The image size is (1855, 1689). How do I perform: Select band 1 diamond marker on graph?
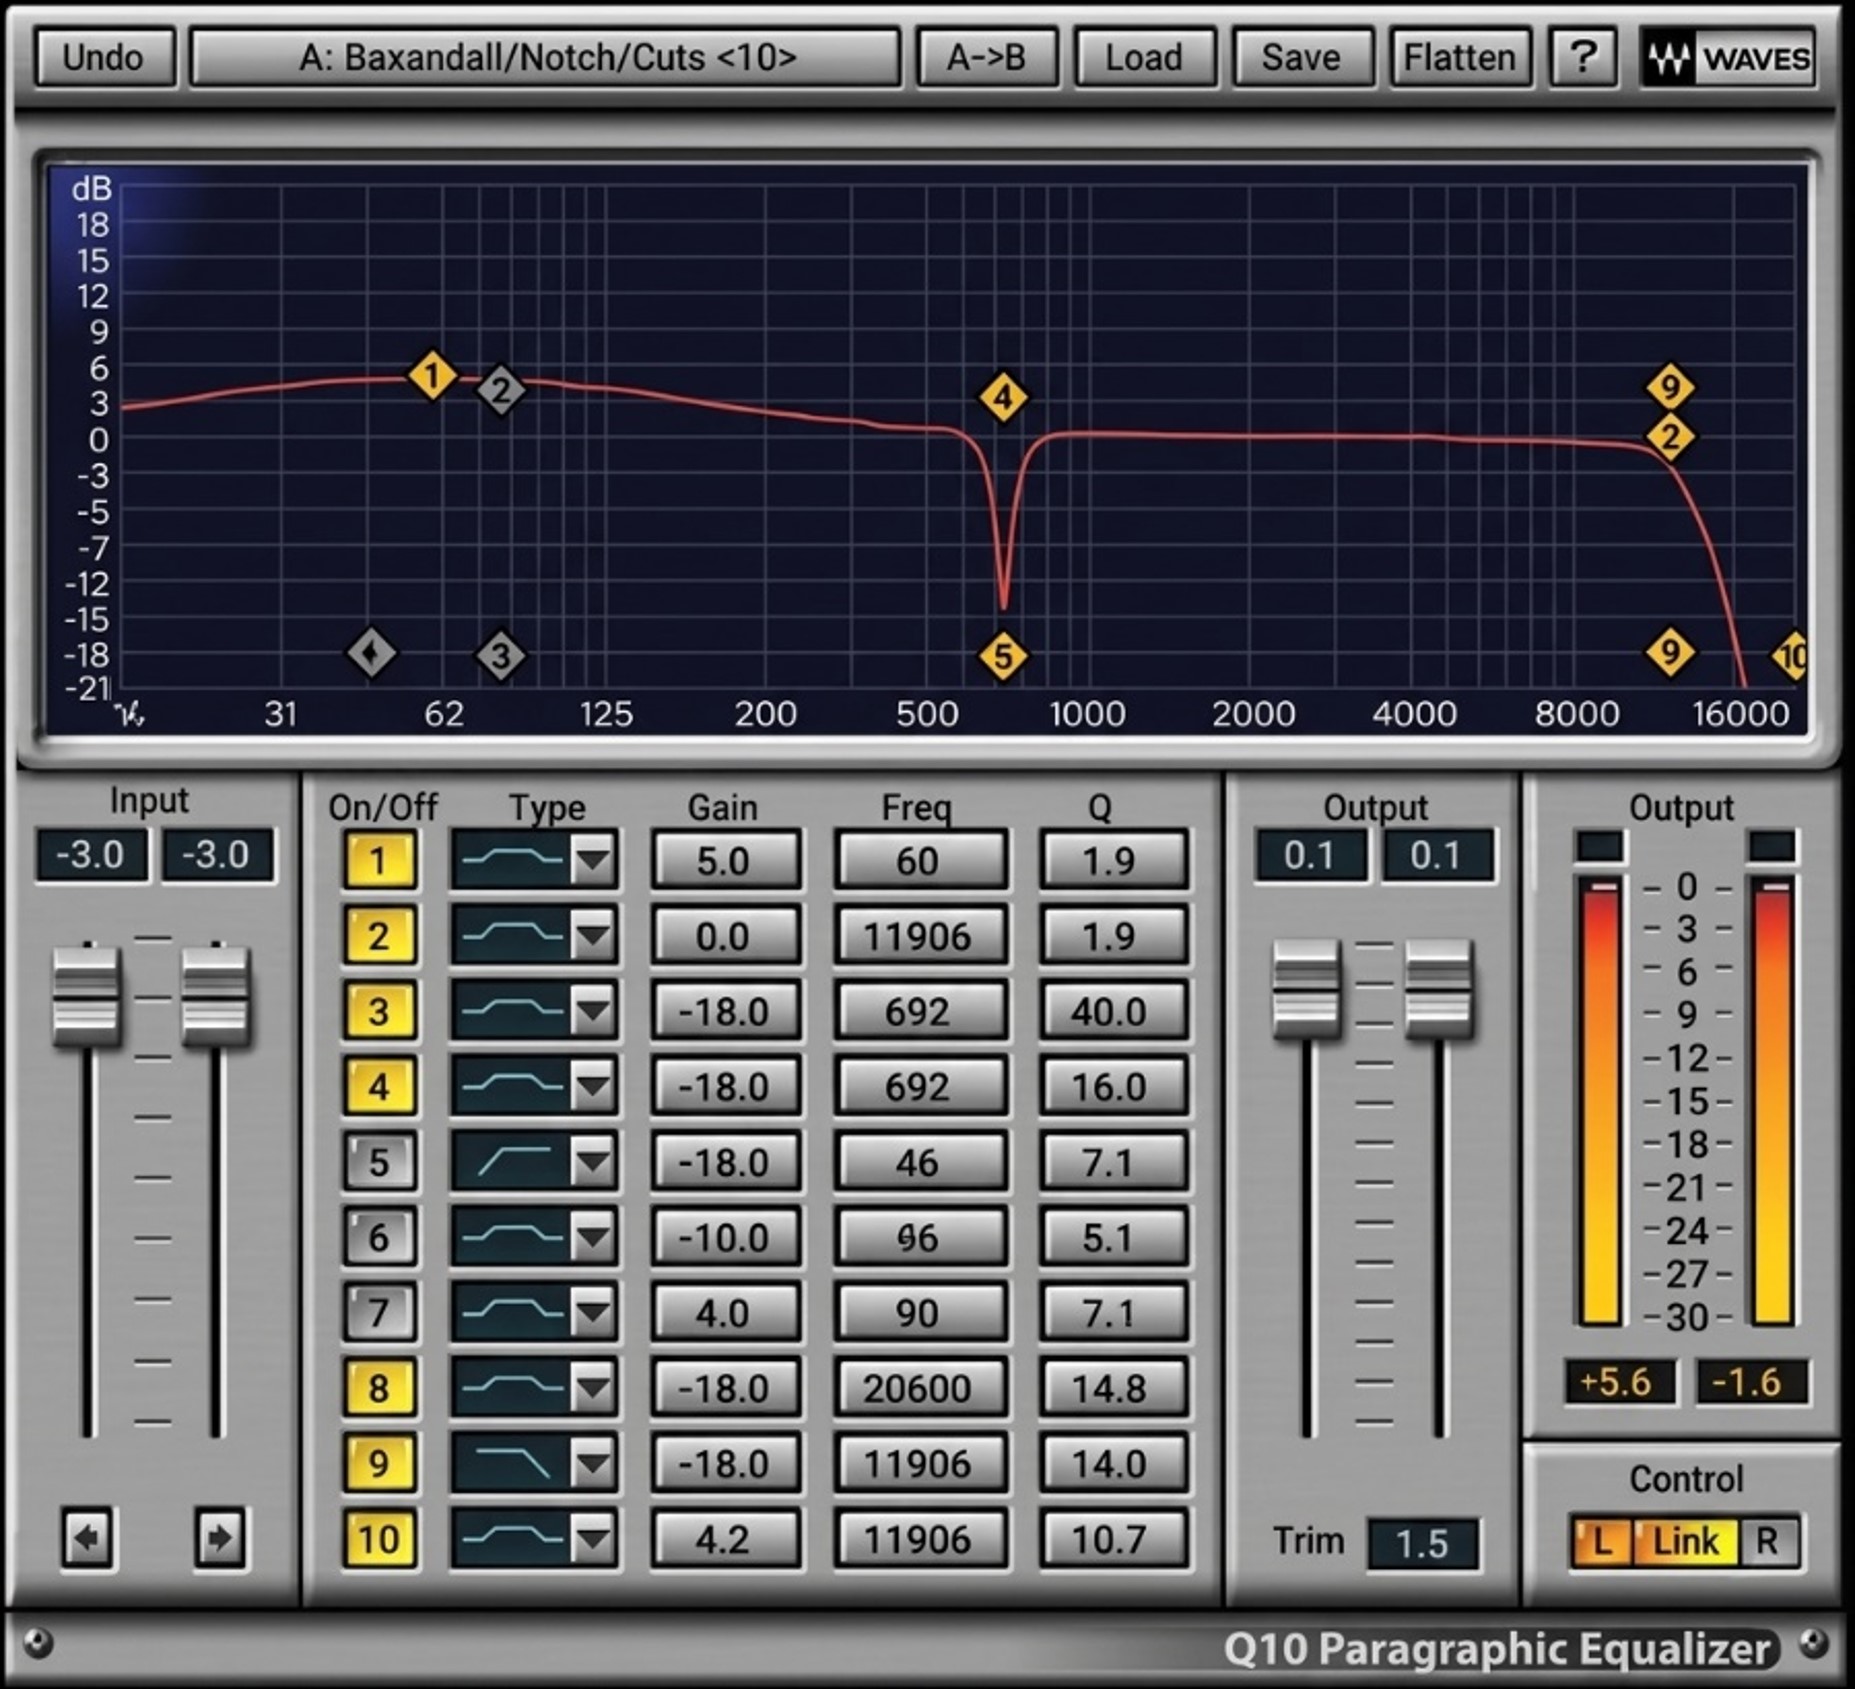pos(432,376)
